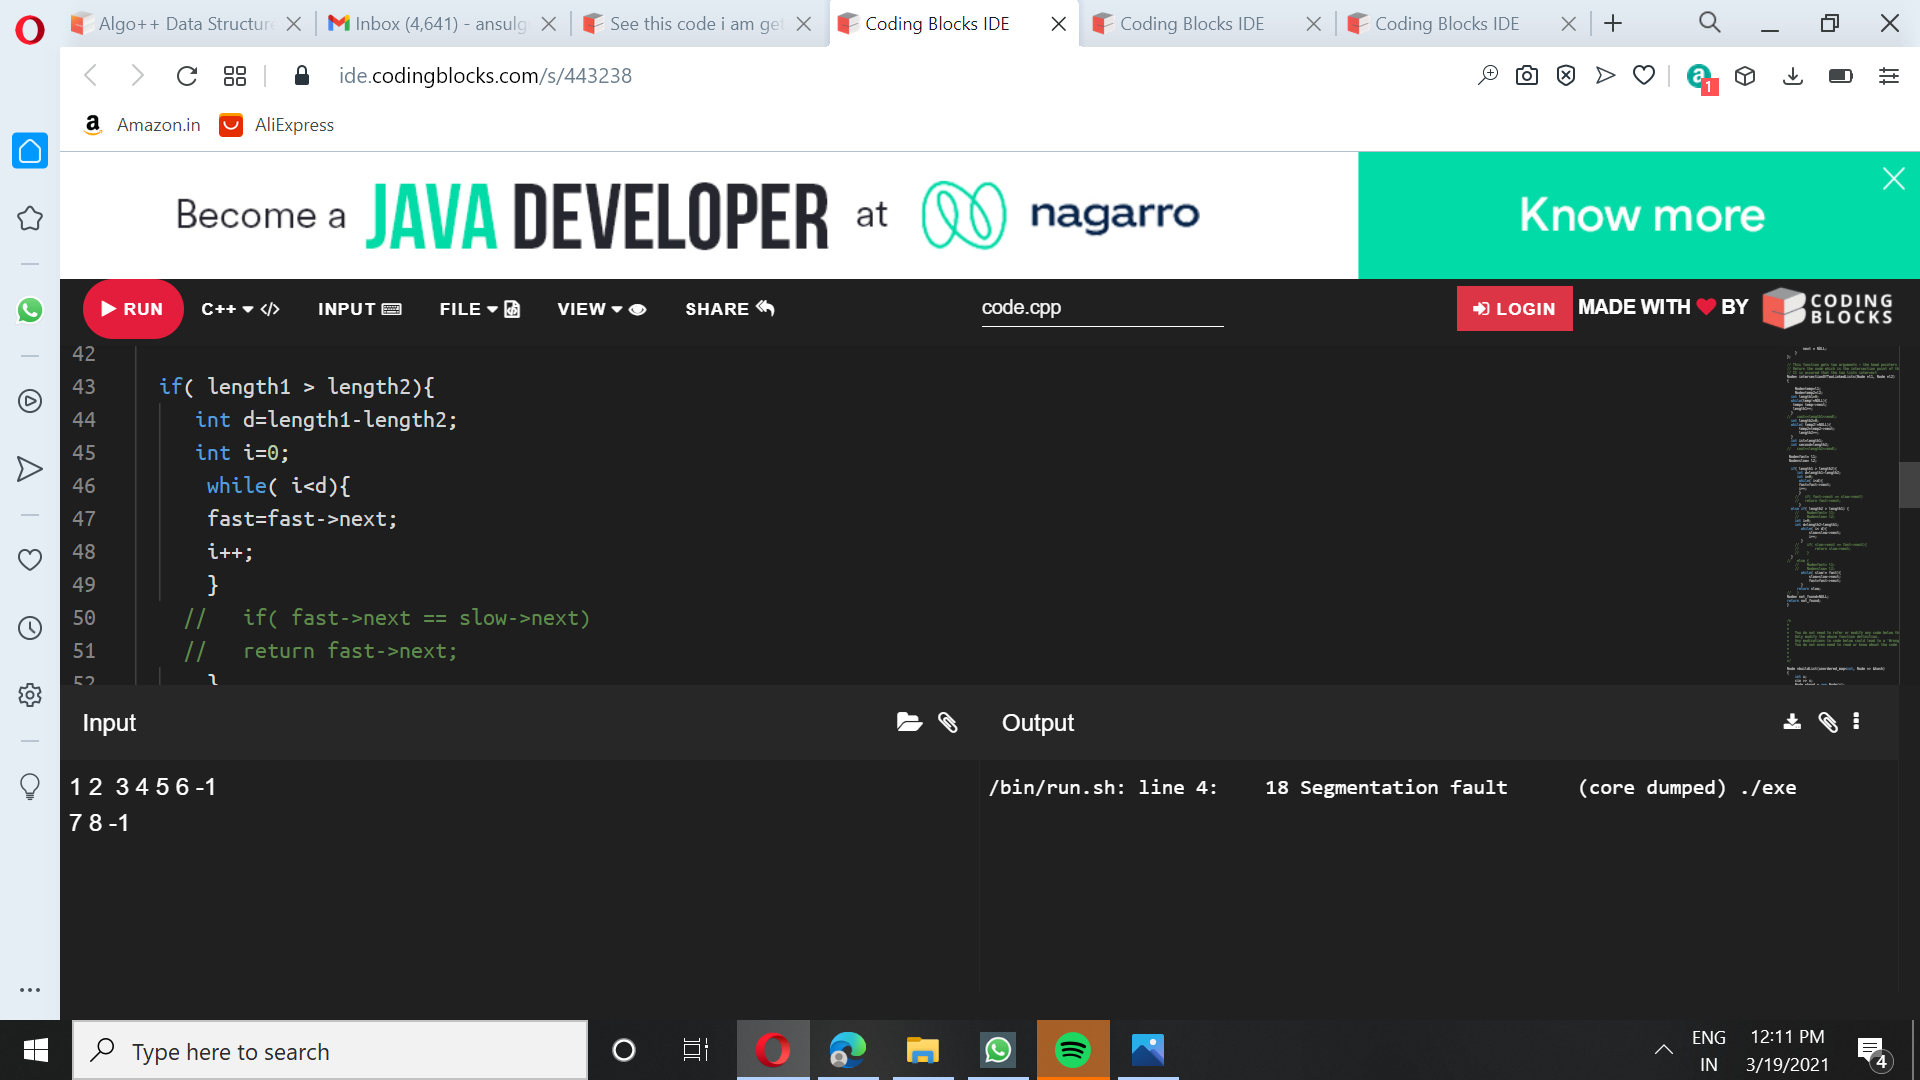This screenshot has height=1080, width=1920.
Task: Close the Nagarro advertisement banner
Action: [1893, 179]
